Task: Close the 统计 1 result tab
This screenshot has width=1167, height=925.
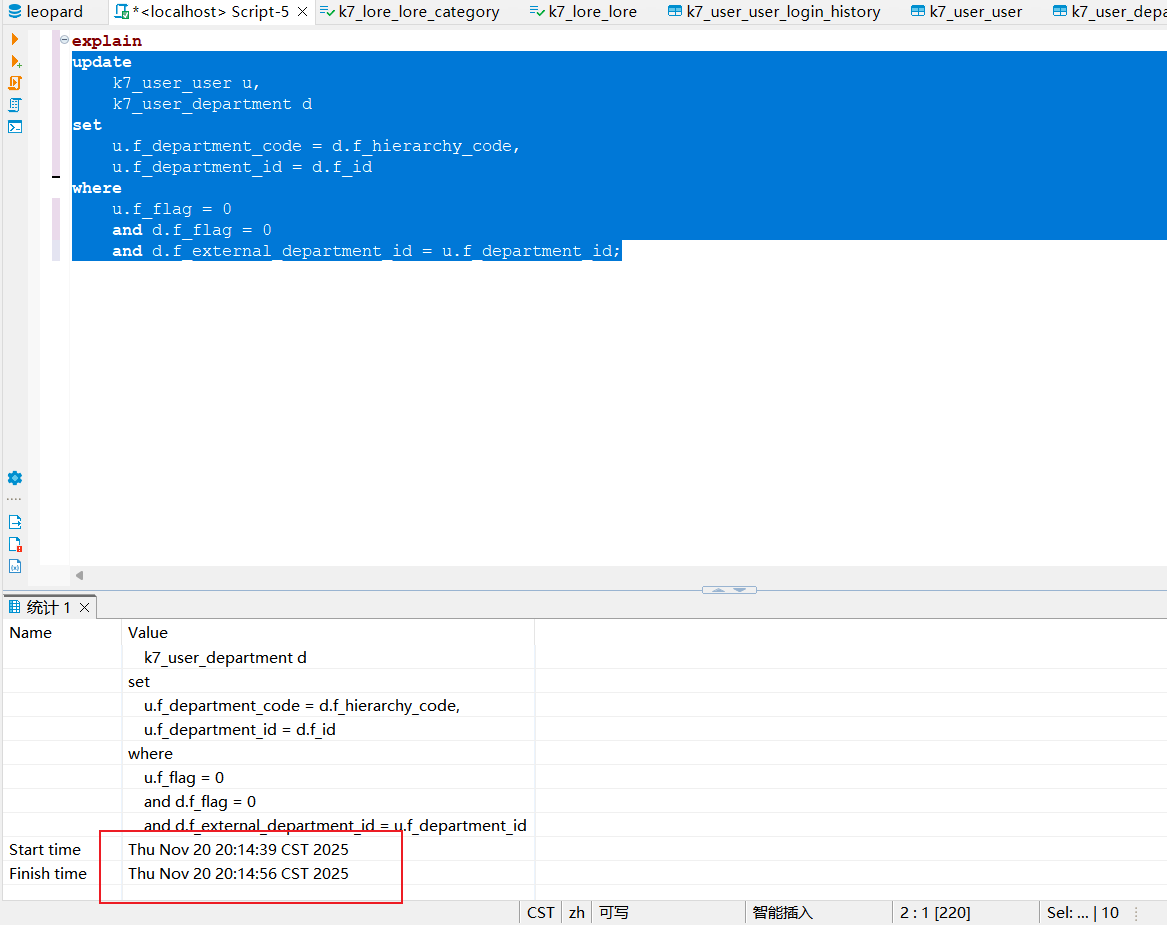Action: click(x=85, y=607)
